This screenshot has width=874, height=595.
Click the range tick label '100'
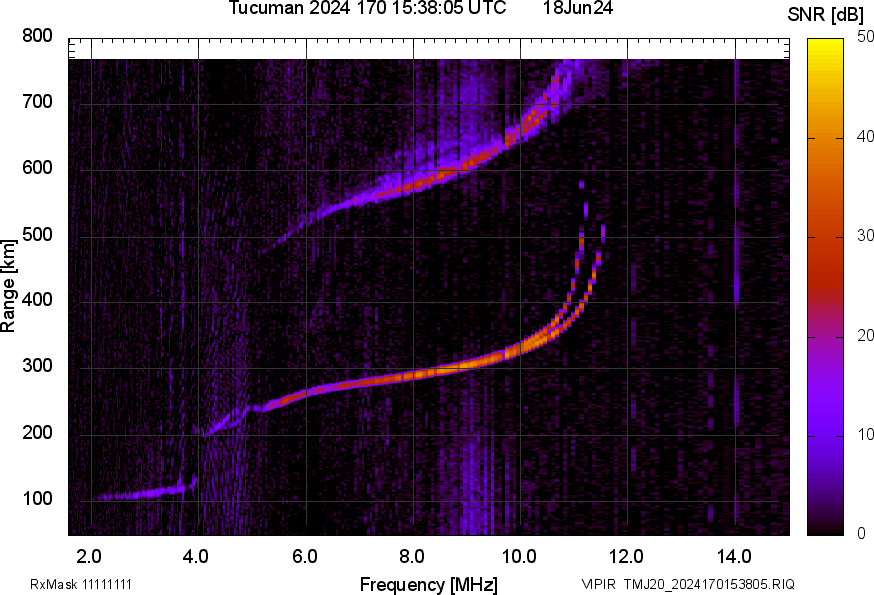coord(37,498)
